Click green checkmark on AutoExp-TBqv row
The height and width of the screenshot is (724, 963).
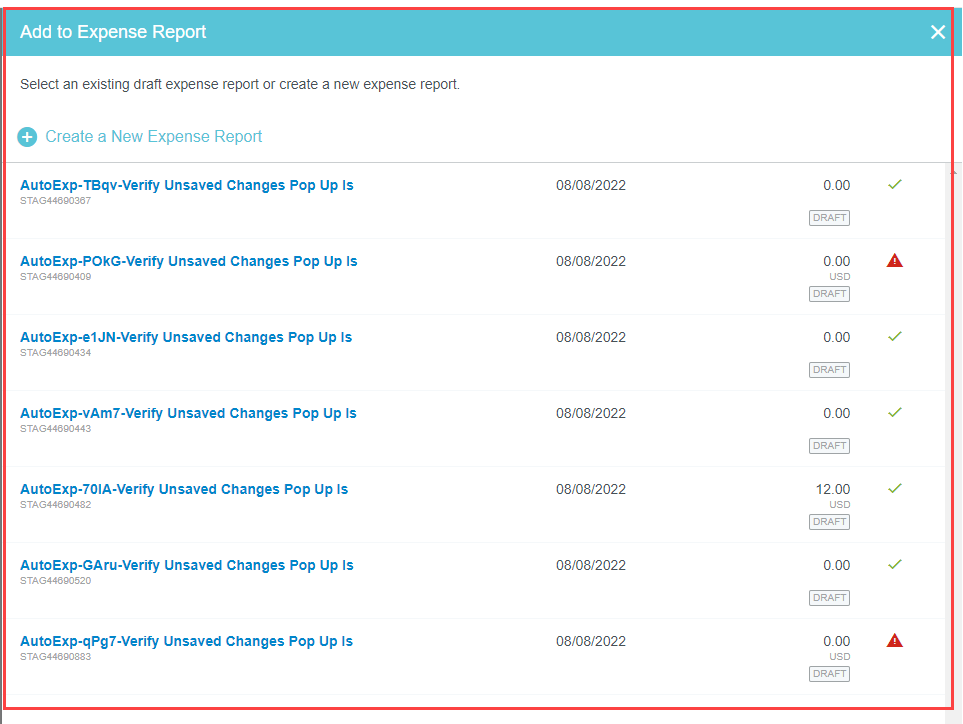point(895,185)
